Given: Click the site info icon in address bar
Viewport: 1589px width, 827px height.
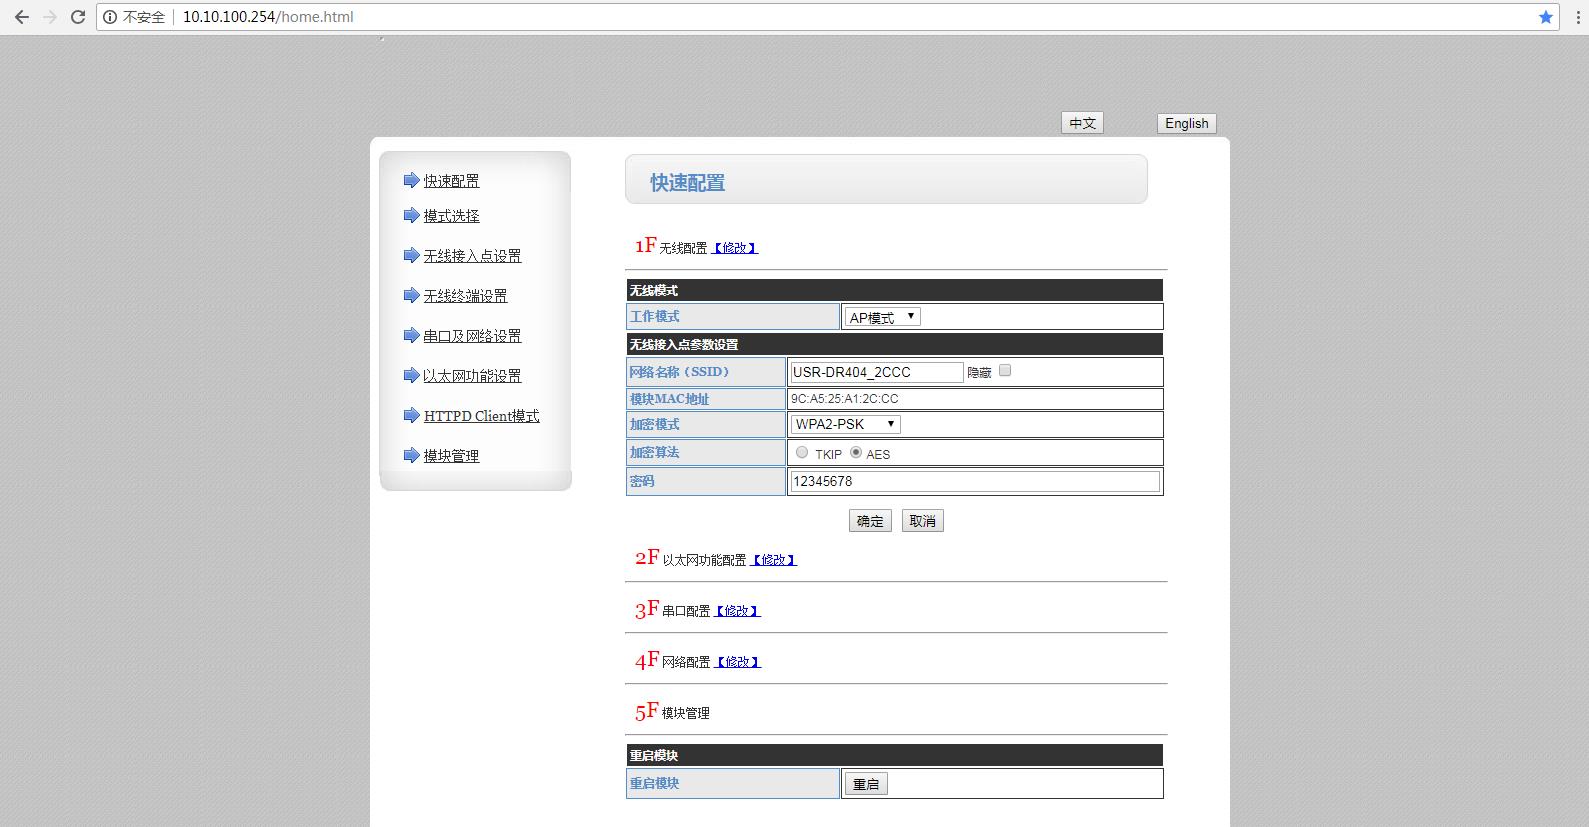Looking at the screenshot, I should [x=110, y=17].
